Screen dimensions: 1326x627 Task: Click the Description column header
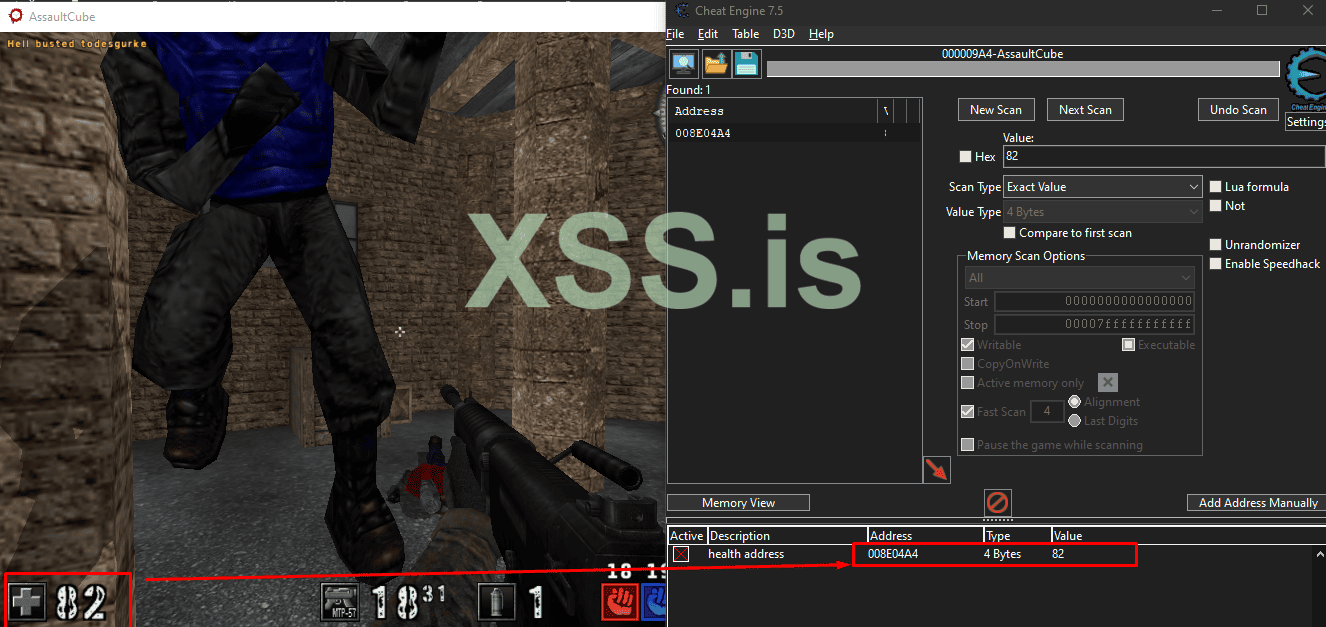787,536
